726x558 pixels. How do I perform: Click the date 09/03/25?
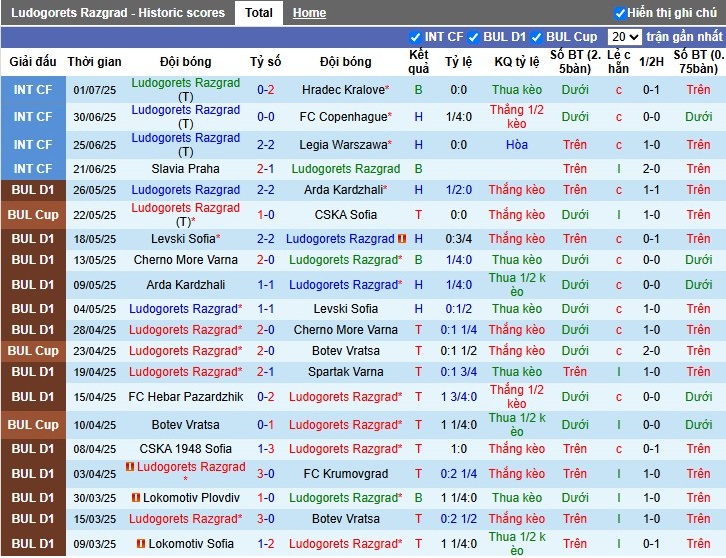point(94,543)
